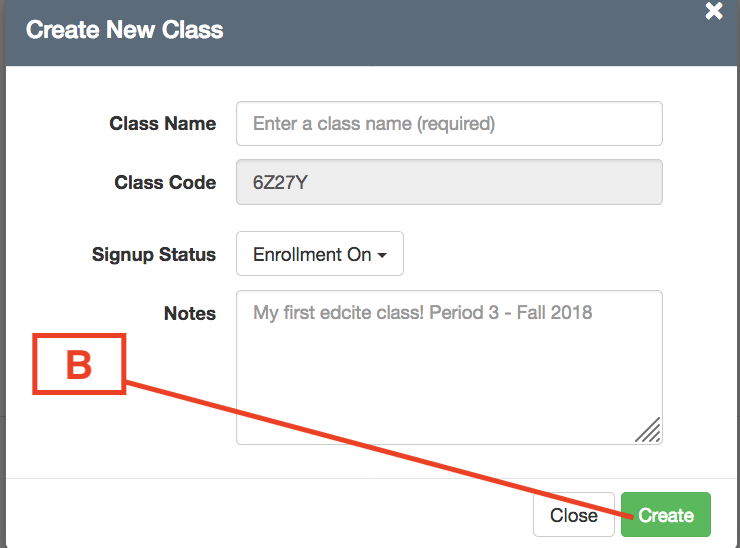Image resolution: width=740 pixels, height=548 pixels.
Task: Click the Class Code field showing 6Z27Y
Action: pos(449,183)
